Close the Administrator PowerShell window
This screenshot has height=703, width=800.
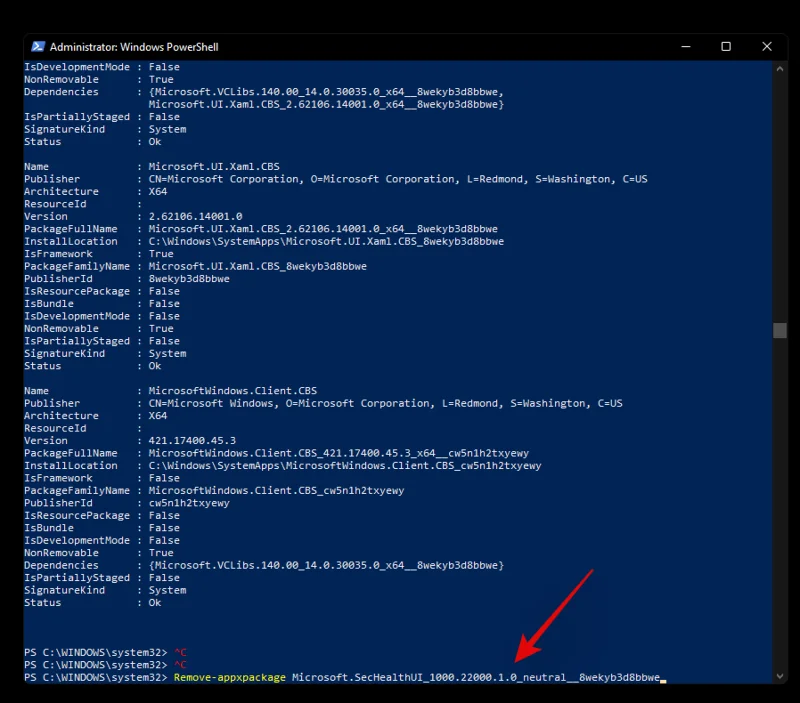tap(765, 46)
